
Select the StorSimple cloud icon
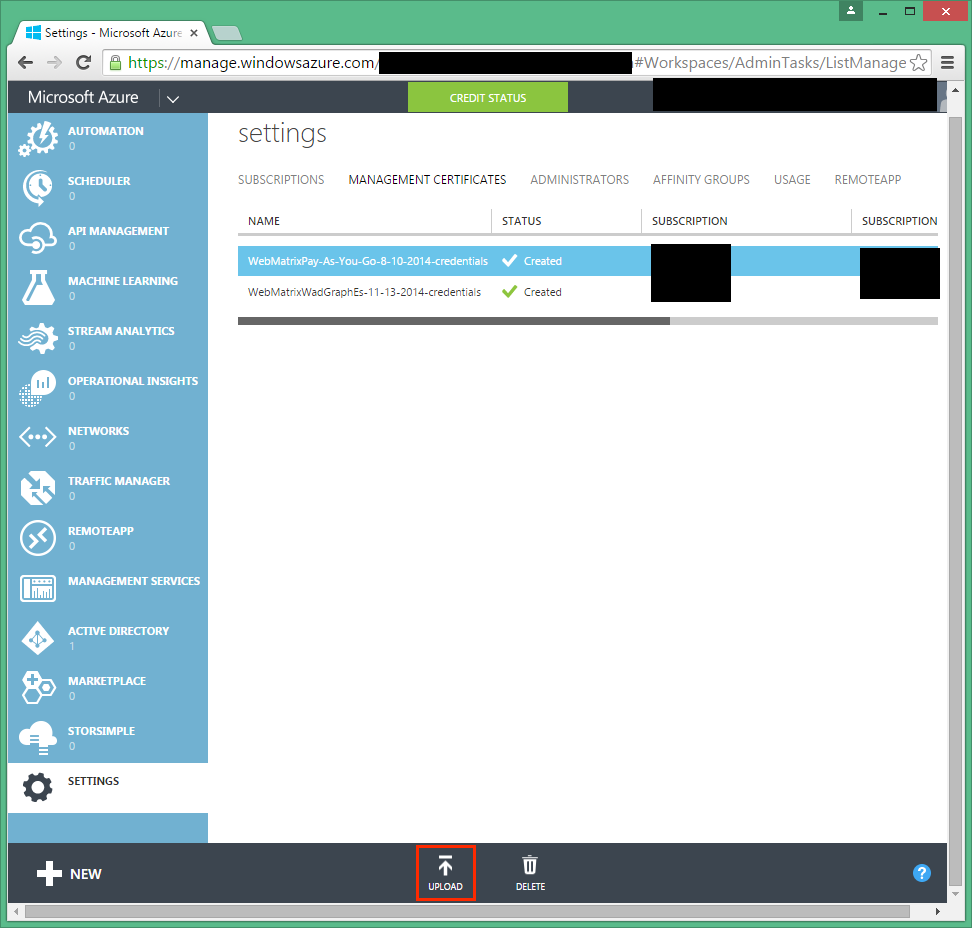click(38, 737)
